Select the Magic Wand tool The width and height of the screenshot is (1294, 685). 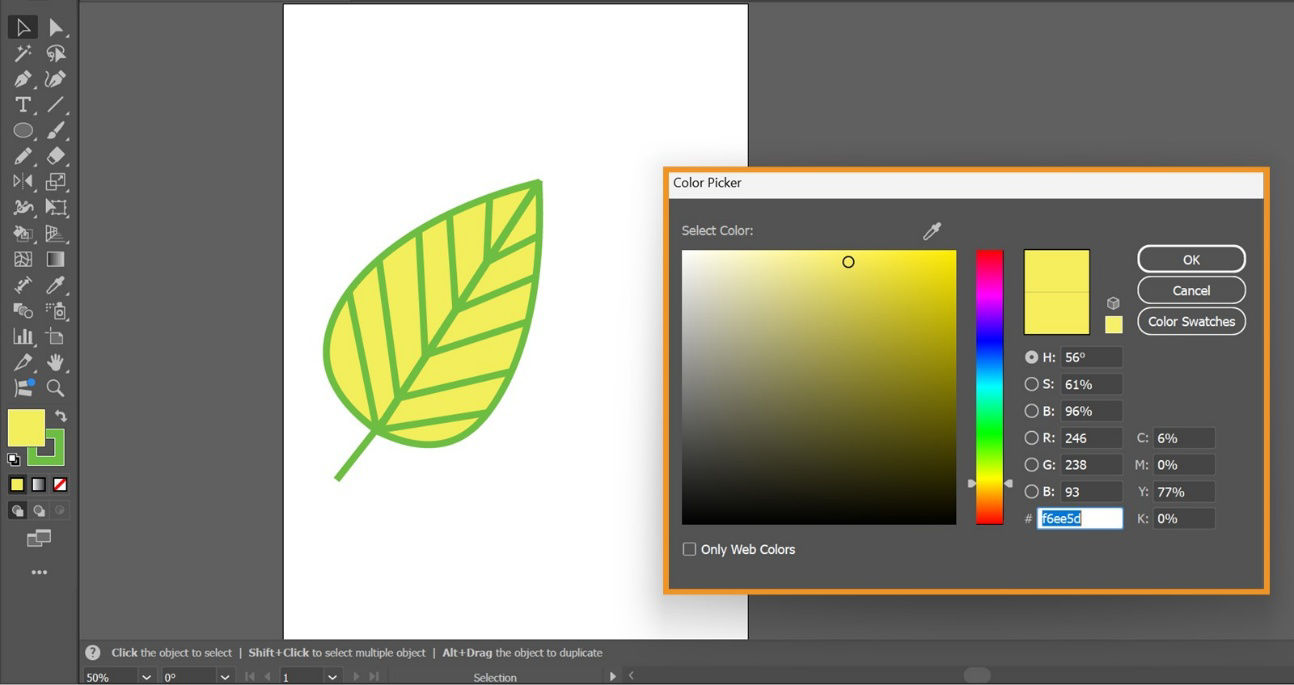coord(22,52)
